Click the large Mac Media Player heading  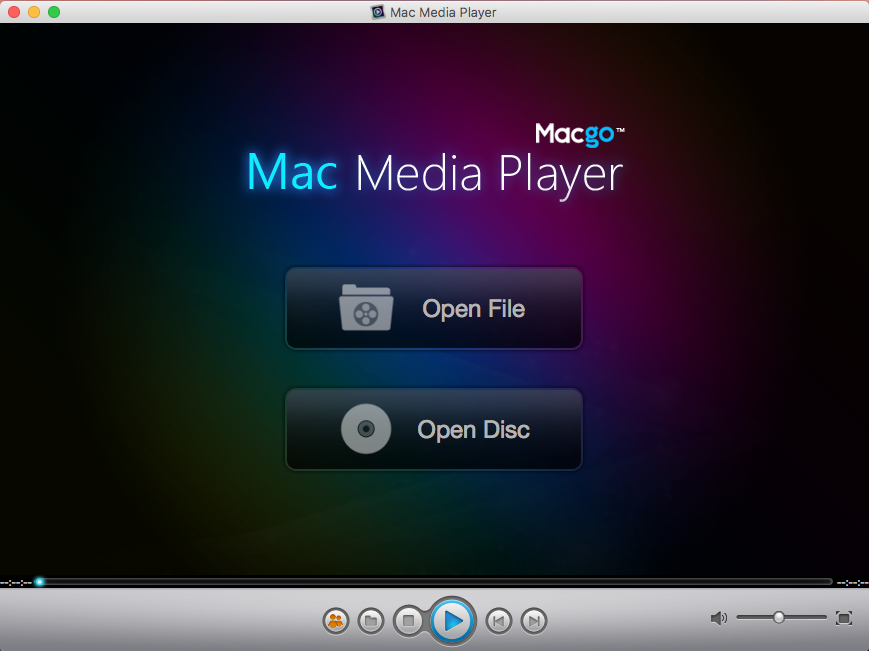[x=434, y=173]
